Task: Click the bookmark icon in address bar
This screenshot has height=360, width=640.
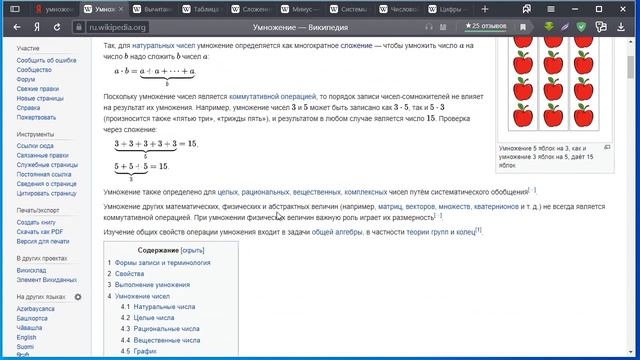Action: coord(522,27)
